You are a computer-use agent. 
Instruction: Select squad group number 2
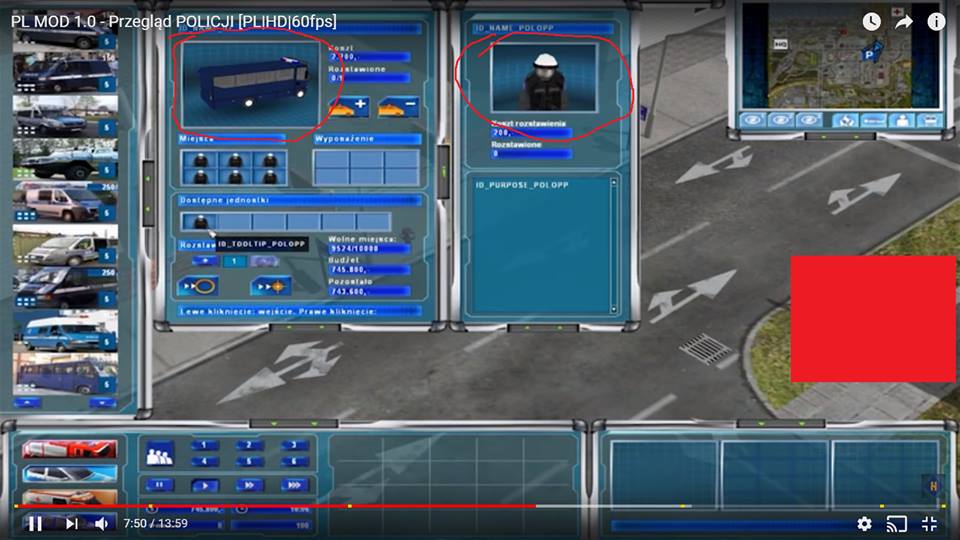click(x=249, y=445)
